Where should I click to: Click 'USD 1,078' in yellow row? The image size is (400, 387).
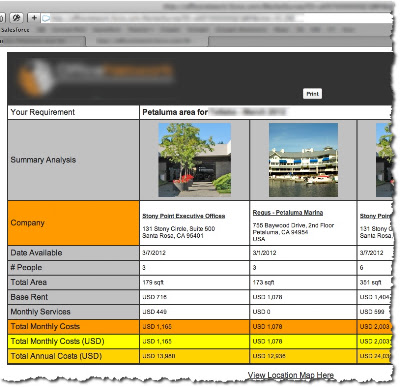[267, 341]
